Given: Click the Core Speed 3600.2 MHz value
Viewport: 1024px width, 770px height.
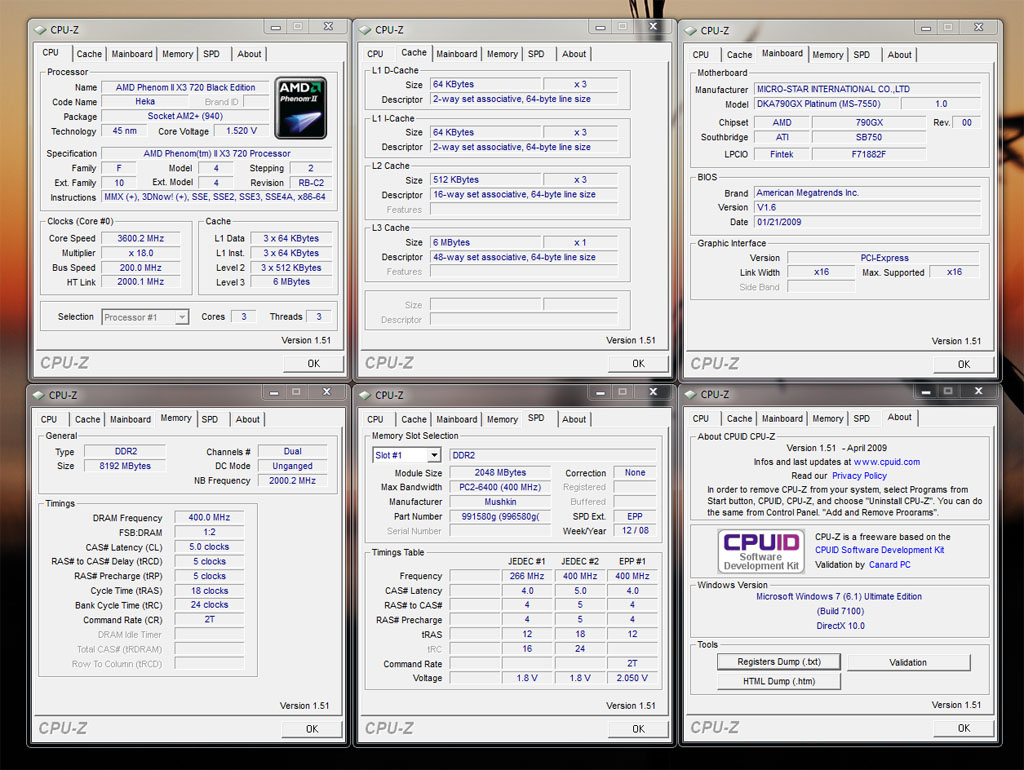Looking at the screenshot, I should tap(140, 238).
